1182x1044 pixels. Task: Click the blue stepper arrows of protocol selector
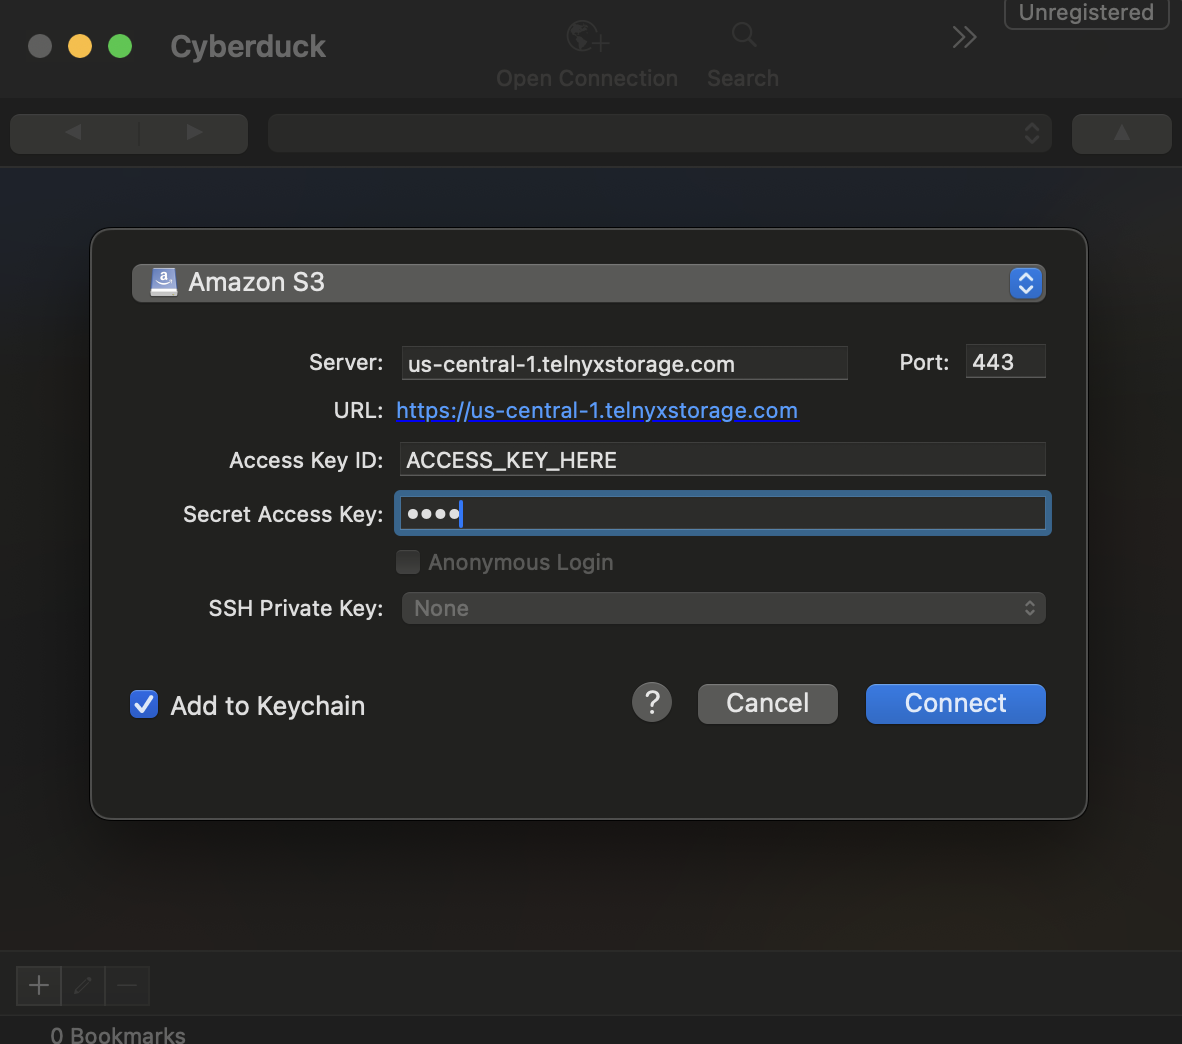pyautogui.click(x=1025, y=283)
